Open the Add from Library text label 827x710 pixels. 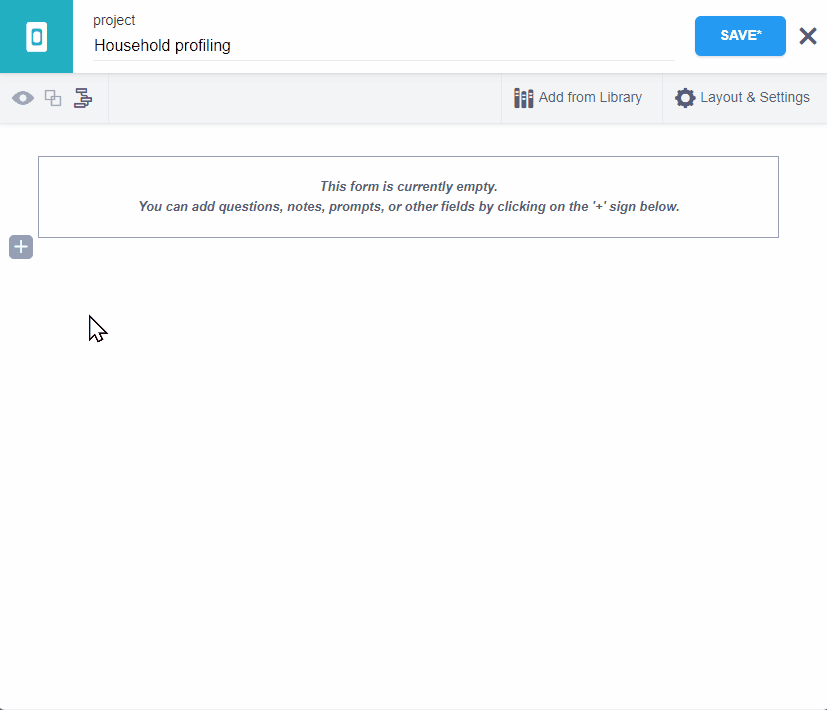(x=590, y=98)
